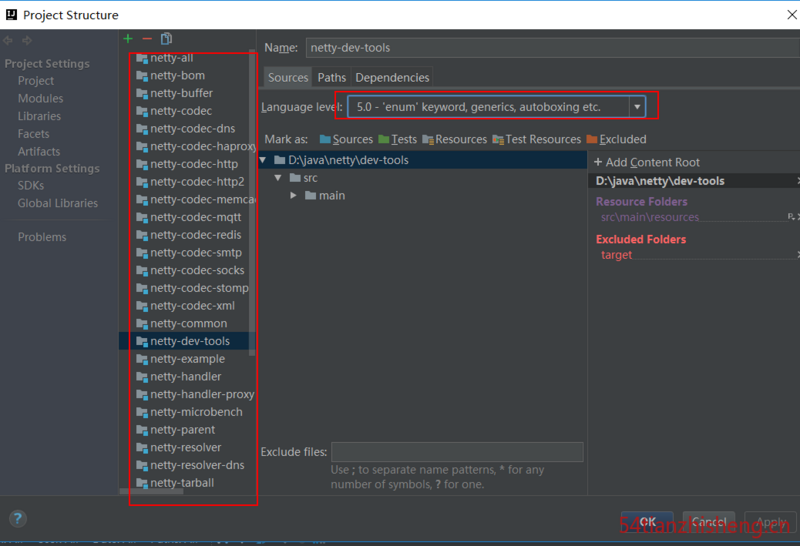The height and width of the screenshot is (546, 800).
Task: Mark as Resources folder icon
Action: 428,139
